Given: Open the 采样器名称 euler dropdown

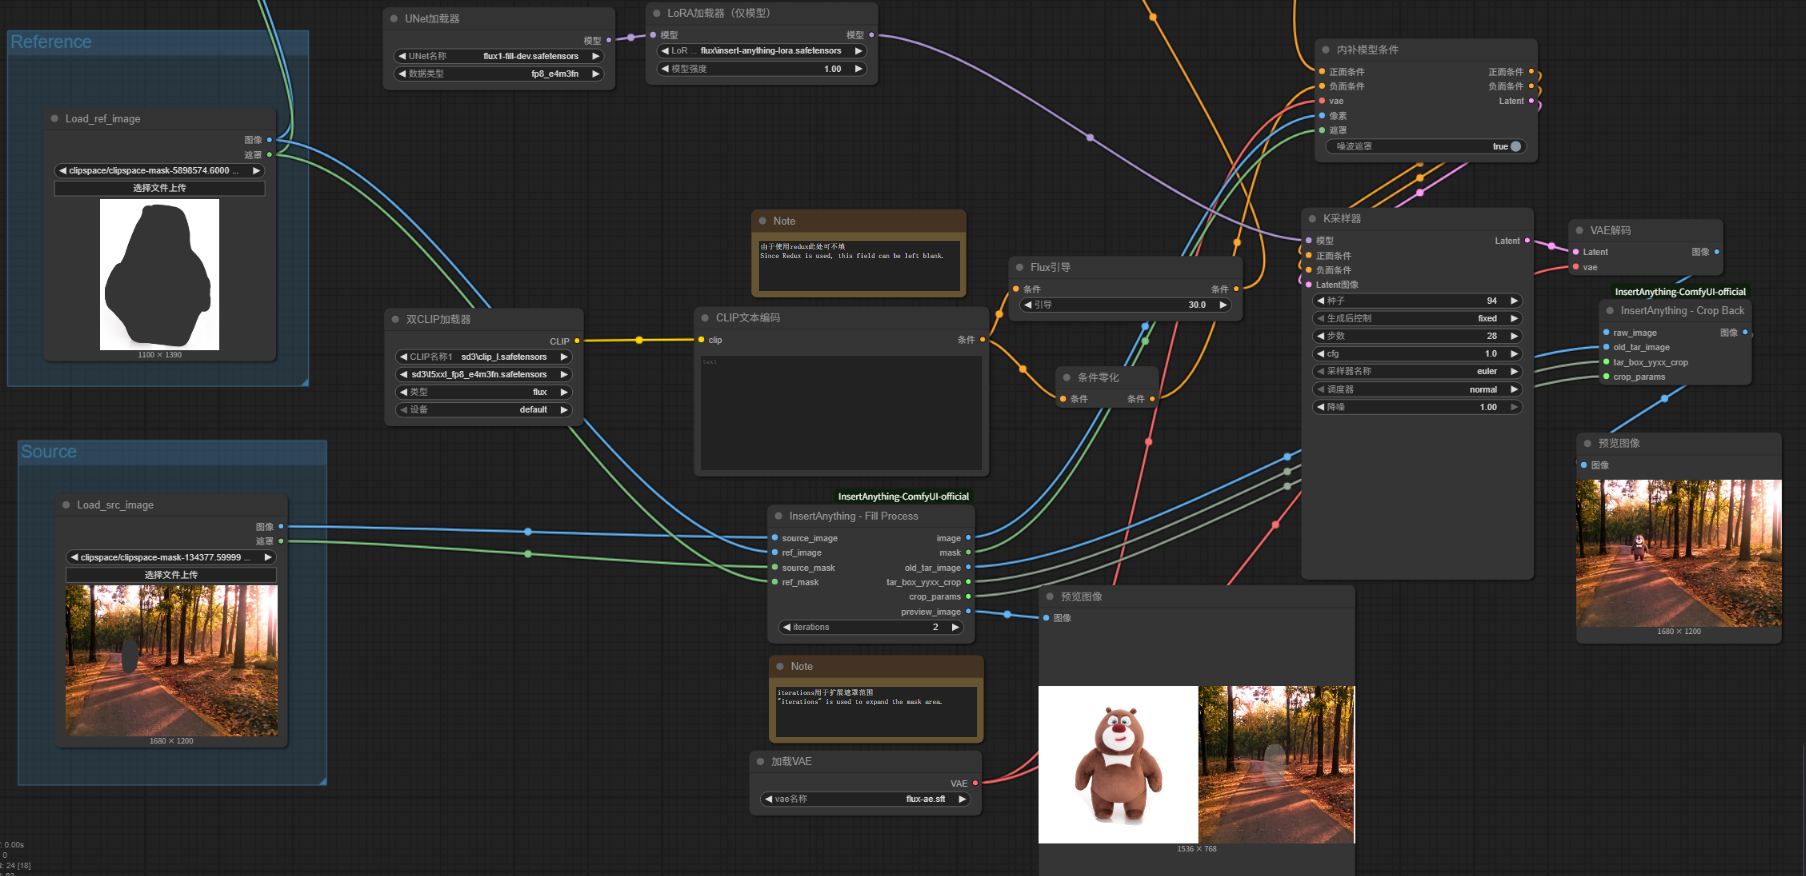Looking at the screenshot, I should click(x=1417, y=371).
